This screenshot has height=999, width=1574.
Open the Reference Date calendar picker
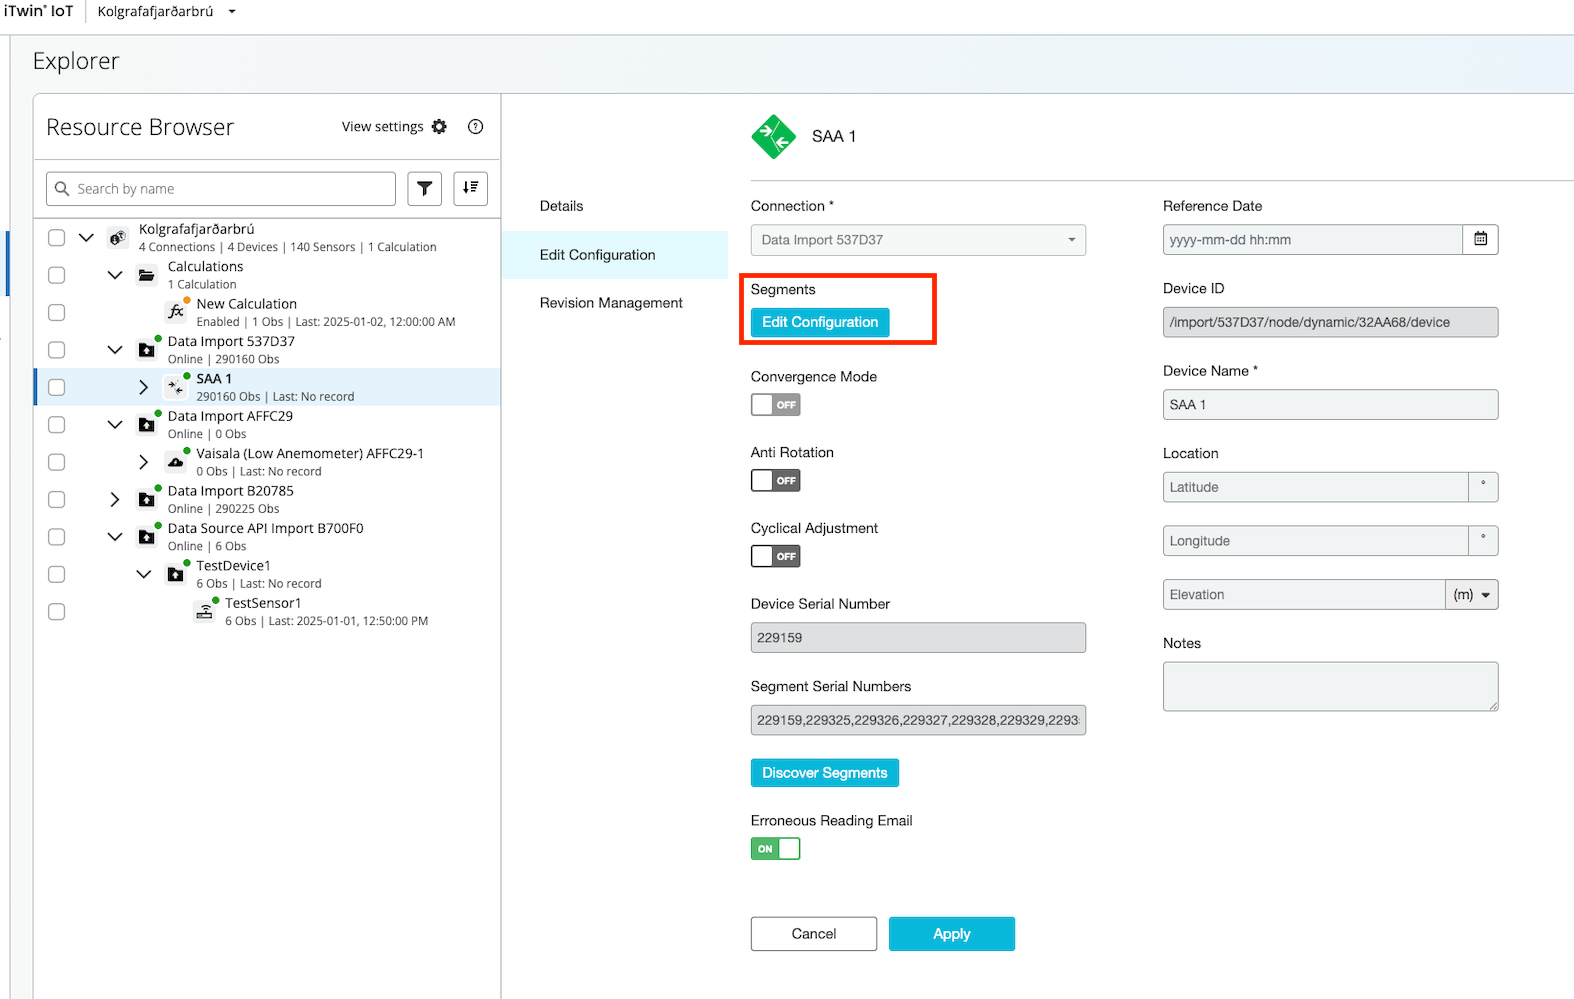tap(1480, 240)
